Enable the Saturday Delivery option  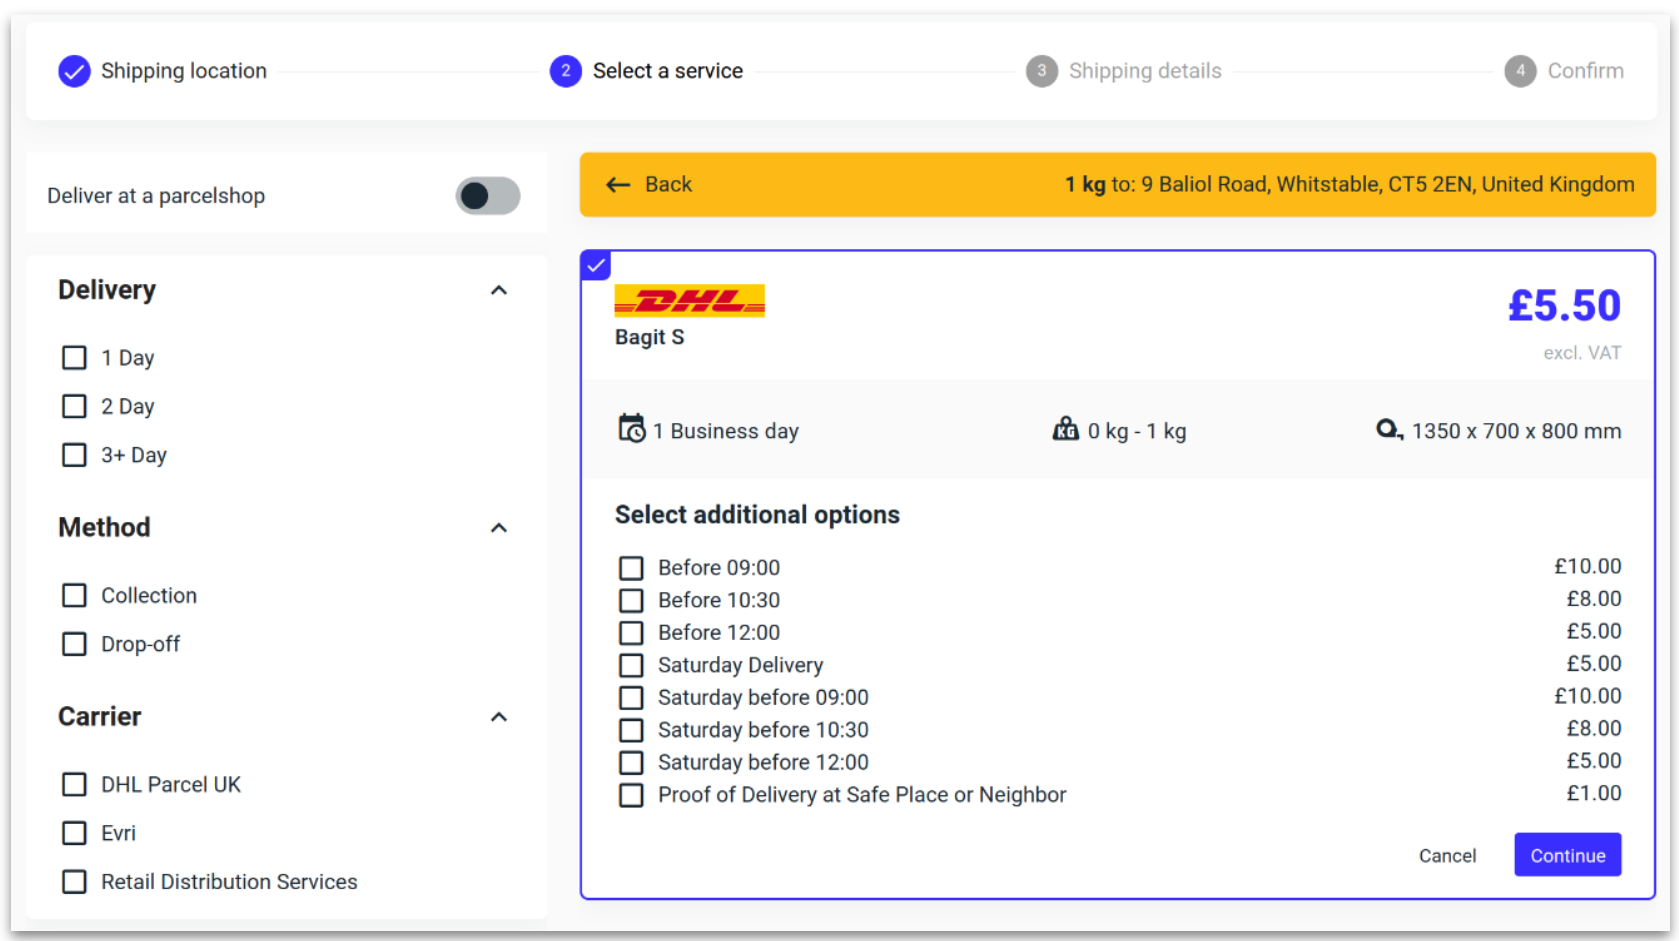click(x=631, y=665)
